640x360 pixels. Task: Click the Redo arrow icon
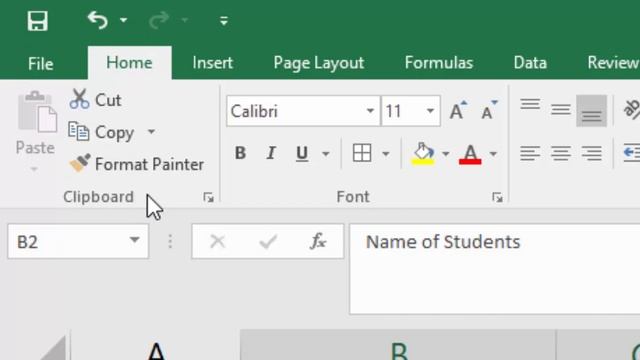(x=159, y=20)
